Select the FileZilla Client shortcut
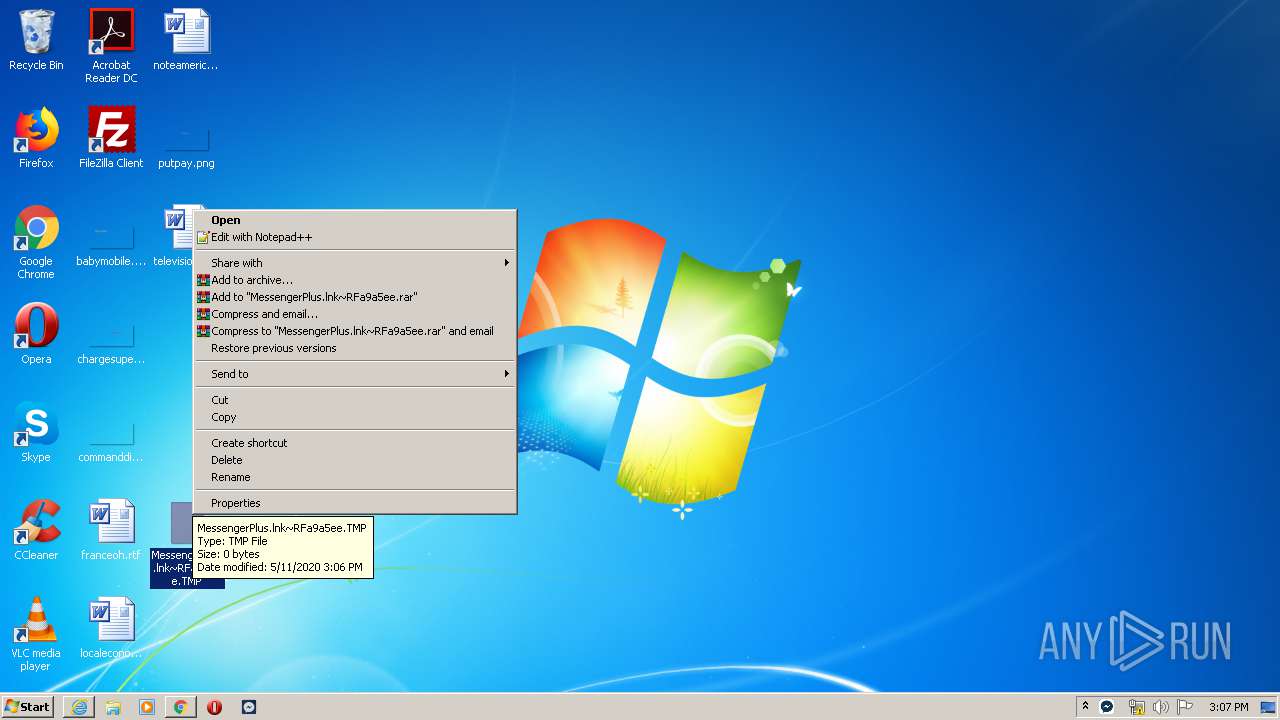Image resolution: width=1280 pixels, height=720 pixels. point(111,138)
